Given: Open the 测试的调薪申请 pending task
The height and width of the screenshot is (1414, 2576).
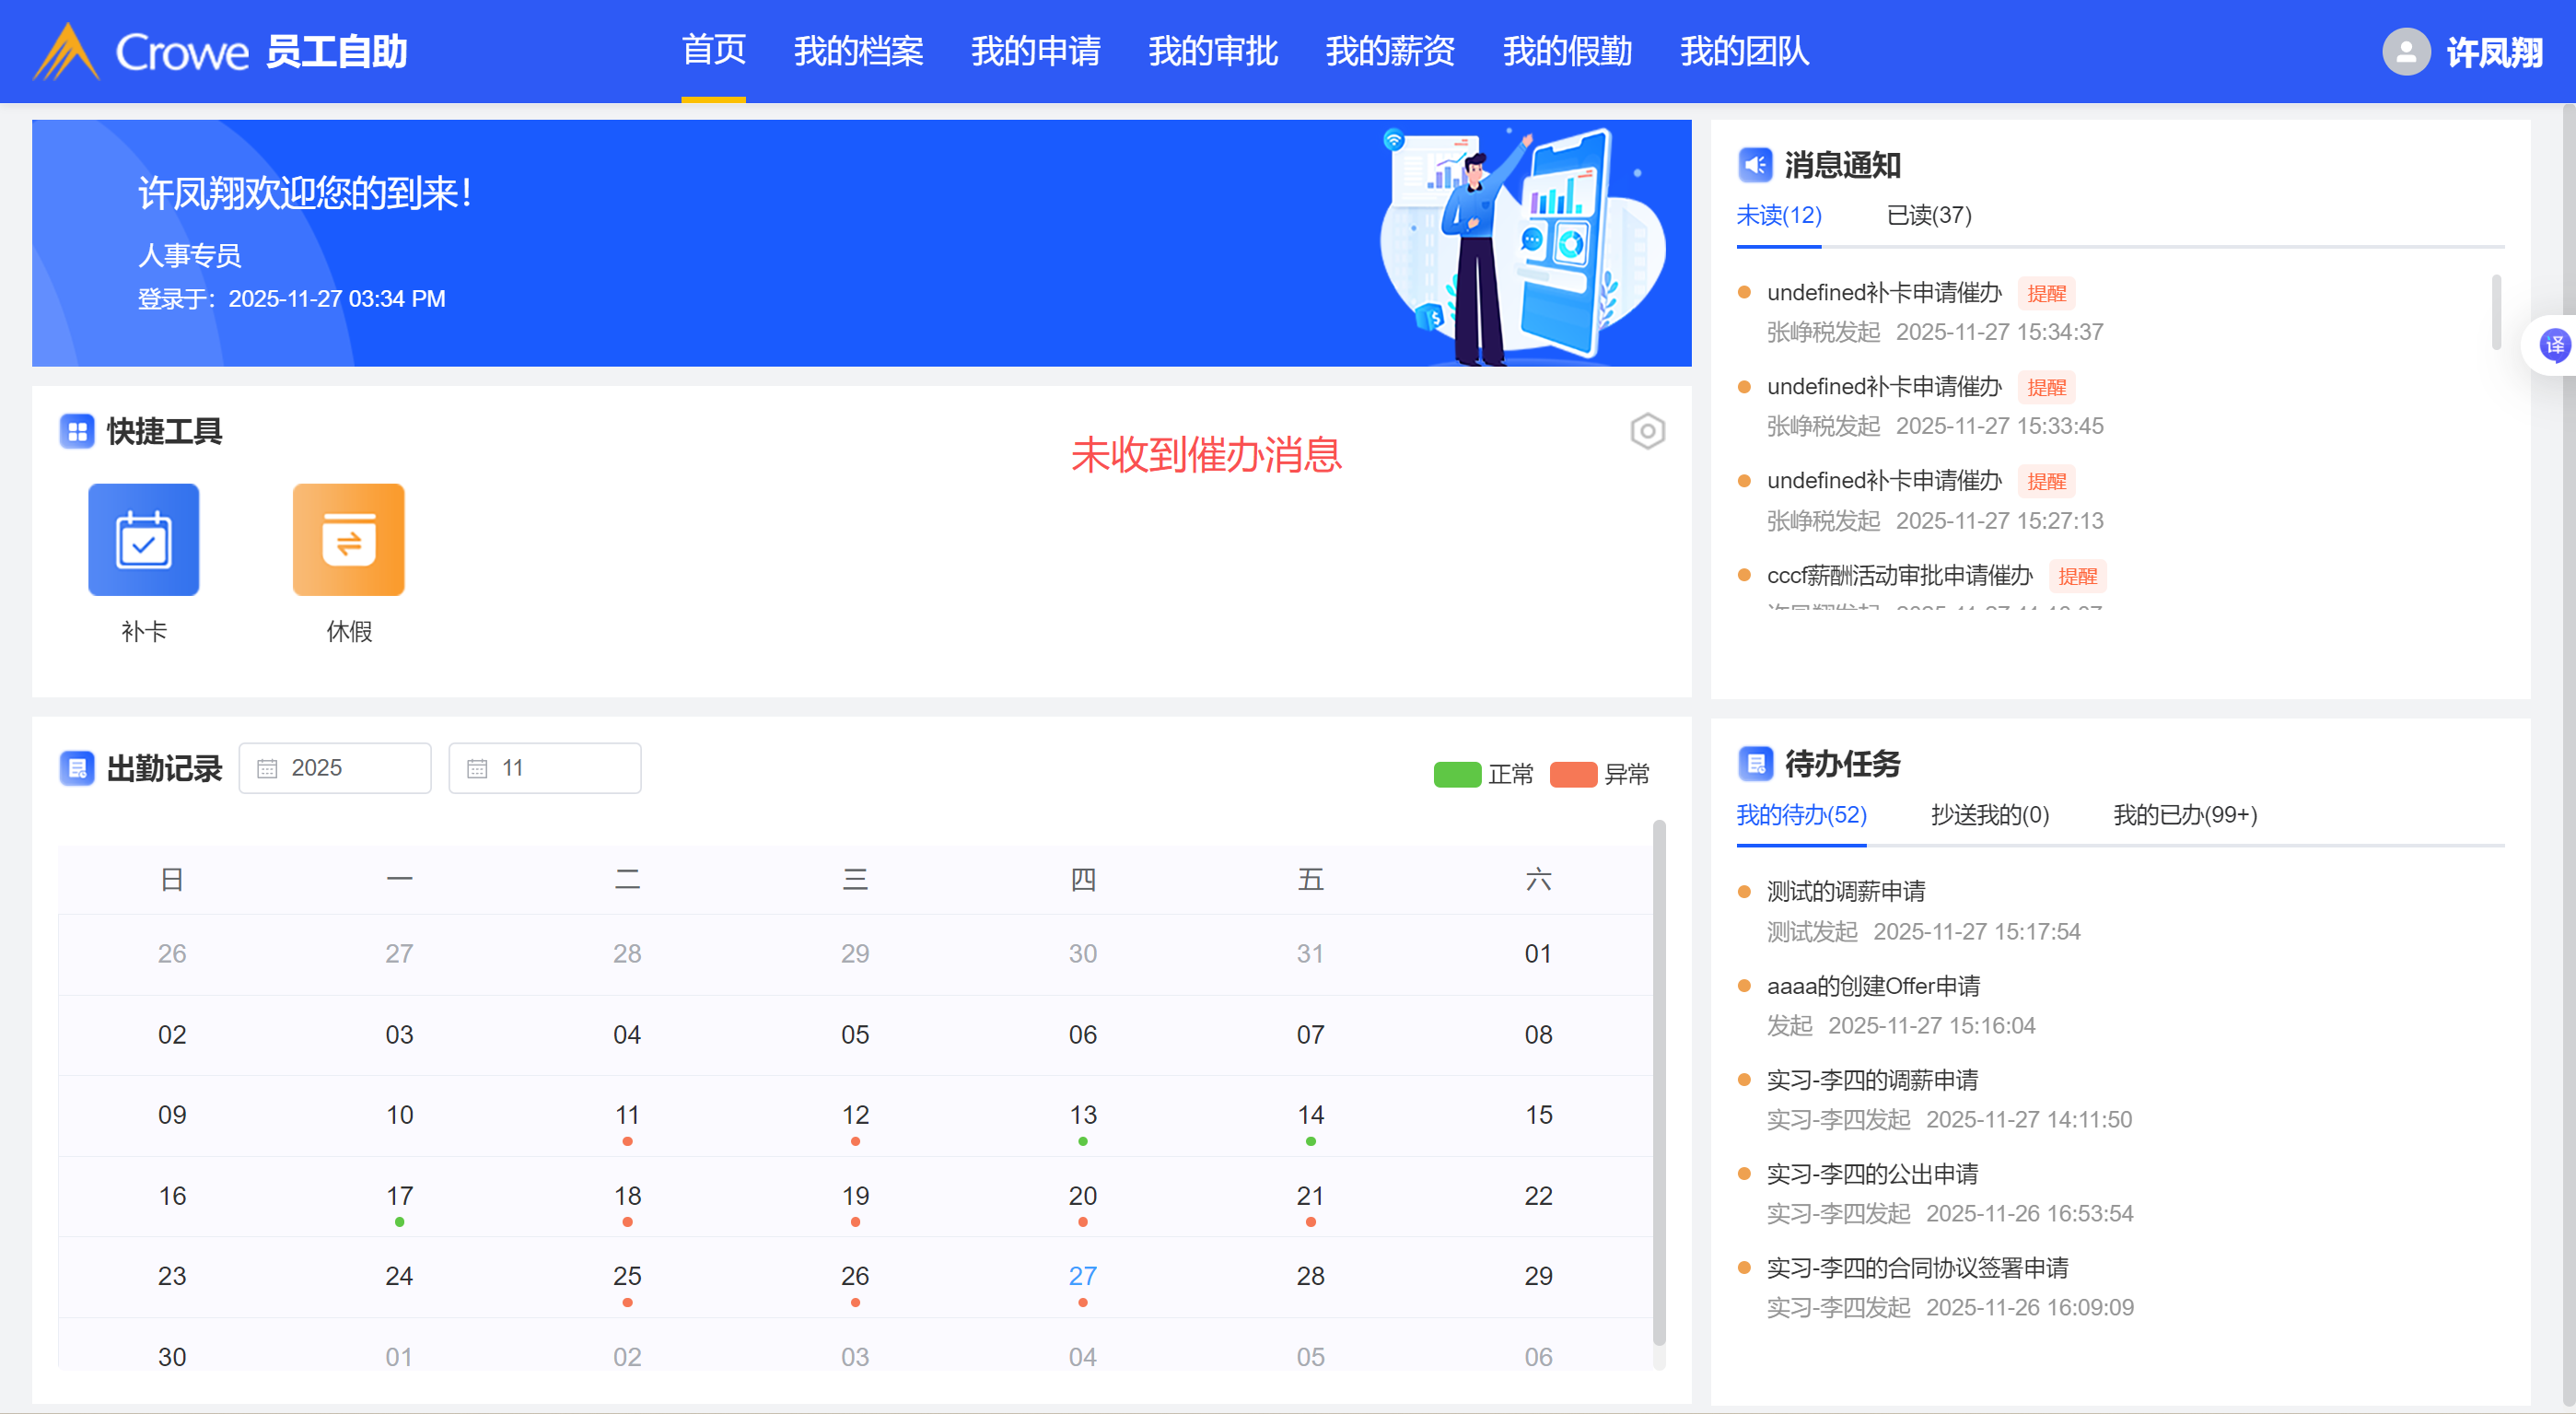Looking at the screenshot, I should pos(1845,891).
